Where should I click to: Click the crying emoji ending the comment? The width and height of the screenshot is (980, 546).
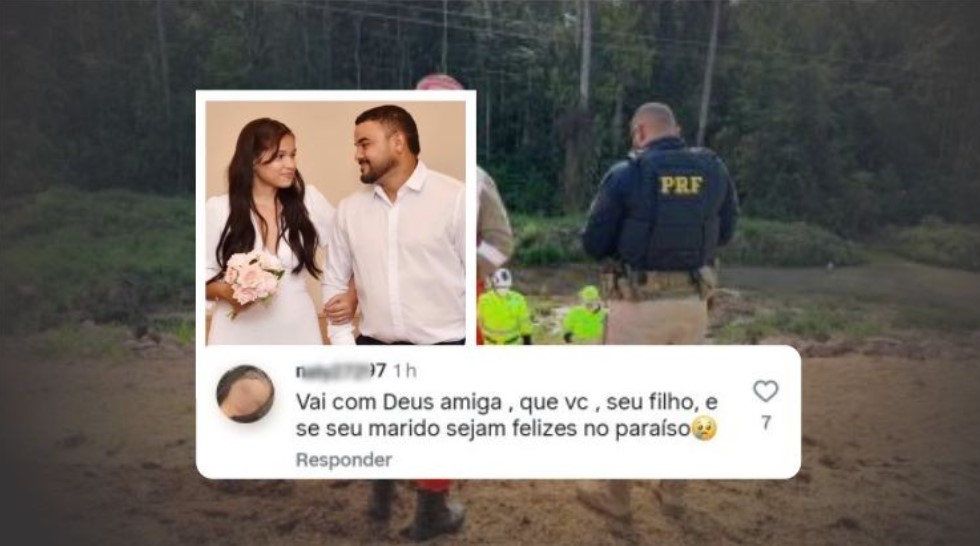(704, 429)
